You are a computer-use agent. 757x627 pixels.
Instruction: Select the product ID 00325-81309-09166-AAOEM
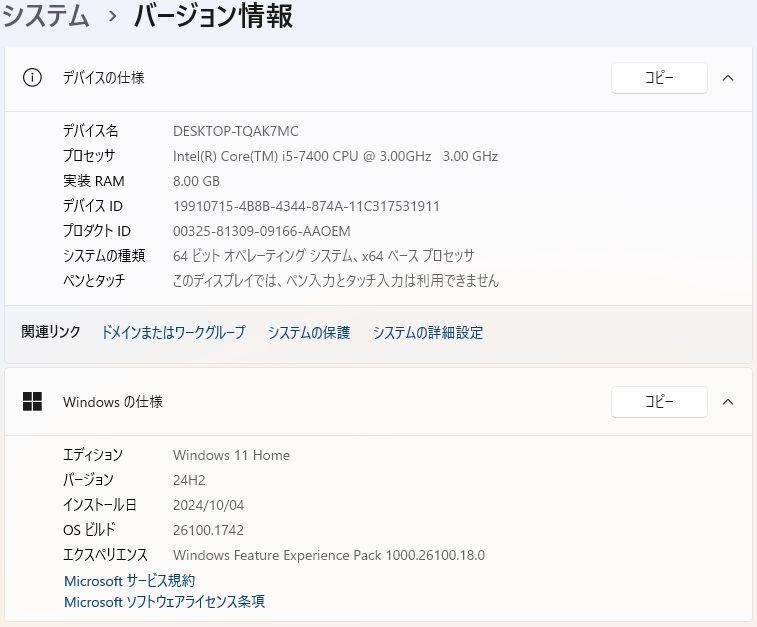coord(262,231)
